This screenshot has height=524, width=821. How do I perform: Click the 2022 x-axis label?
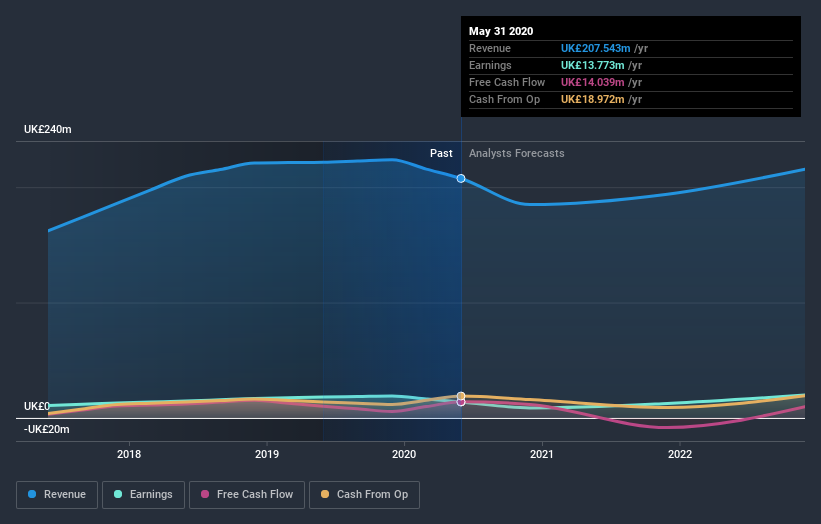[x=680, y=454]
